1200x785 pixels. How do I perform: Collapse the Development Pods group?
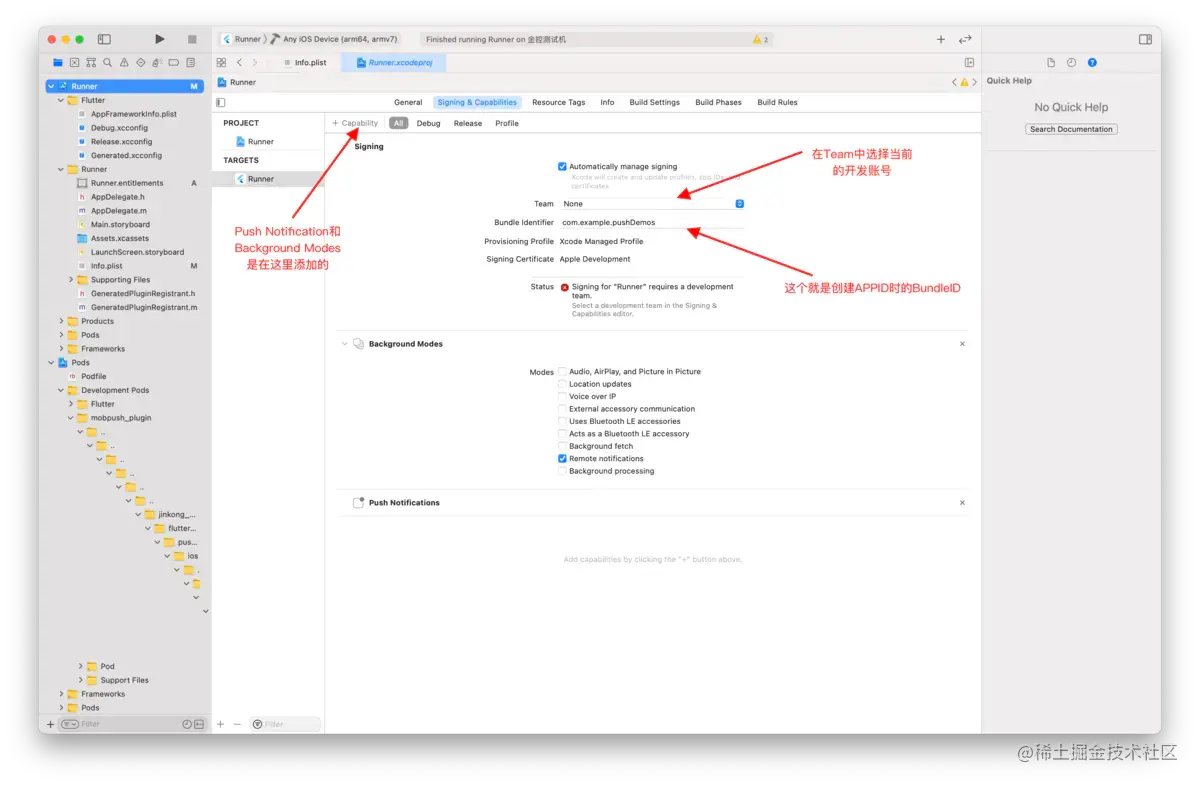click(60, 390)
